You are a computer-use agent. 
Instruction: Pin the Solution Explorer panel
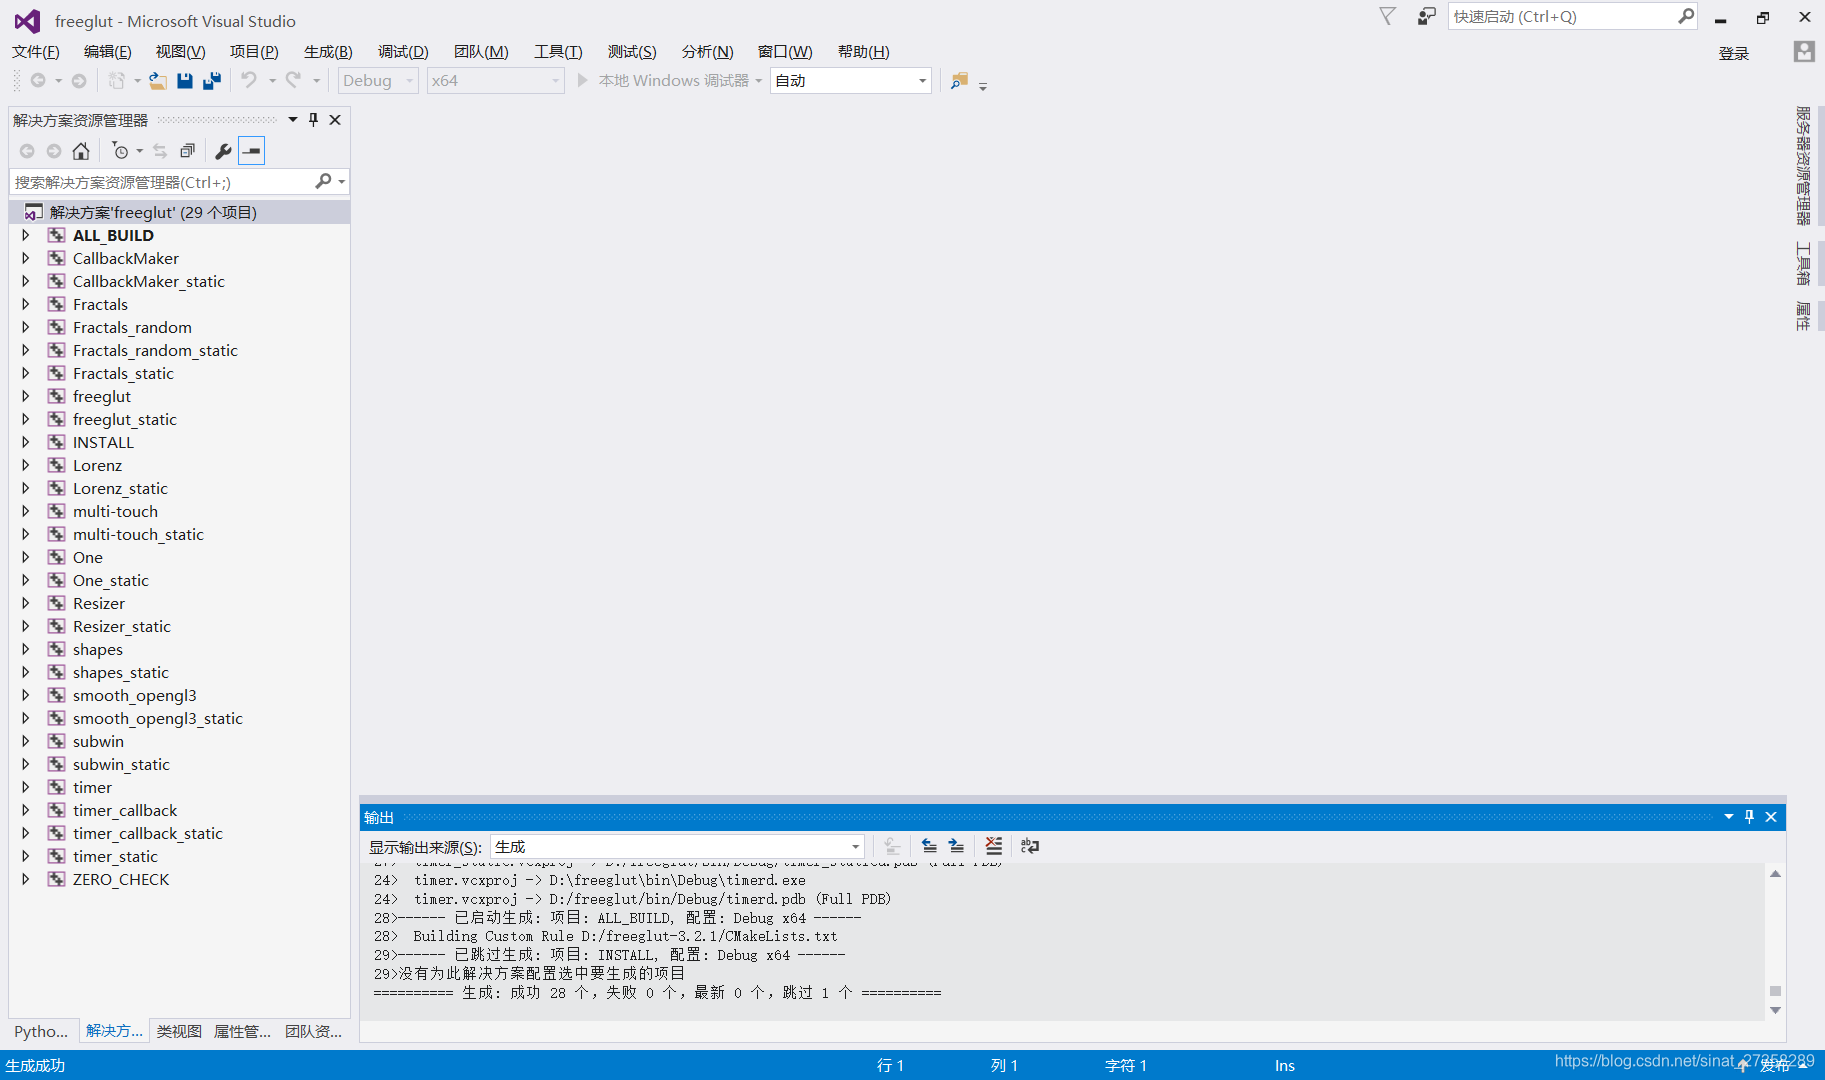(313, 120)
